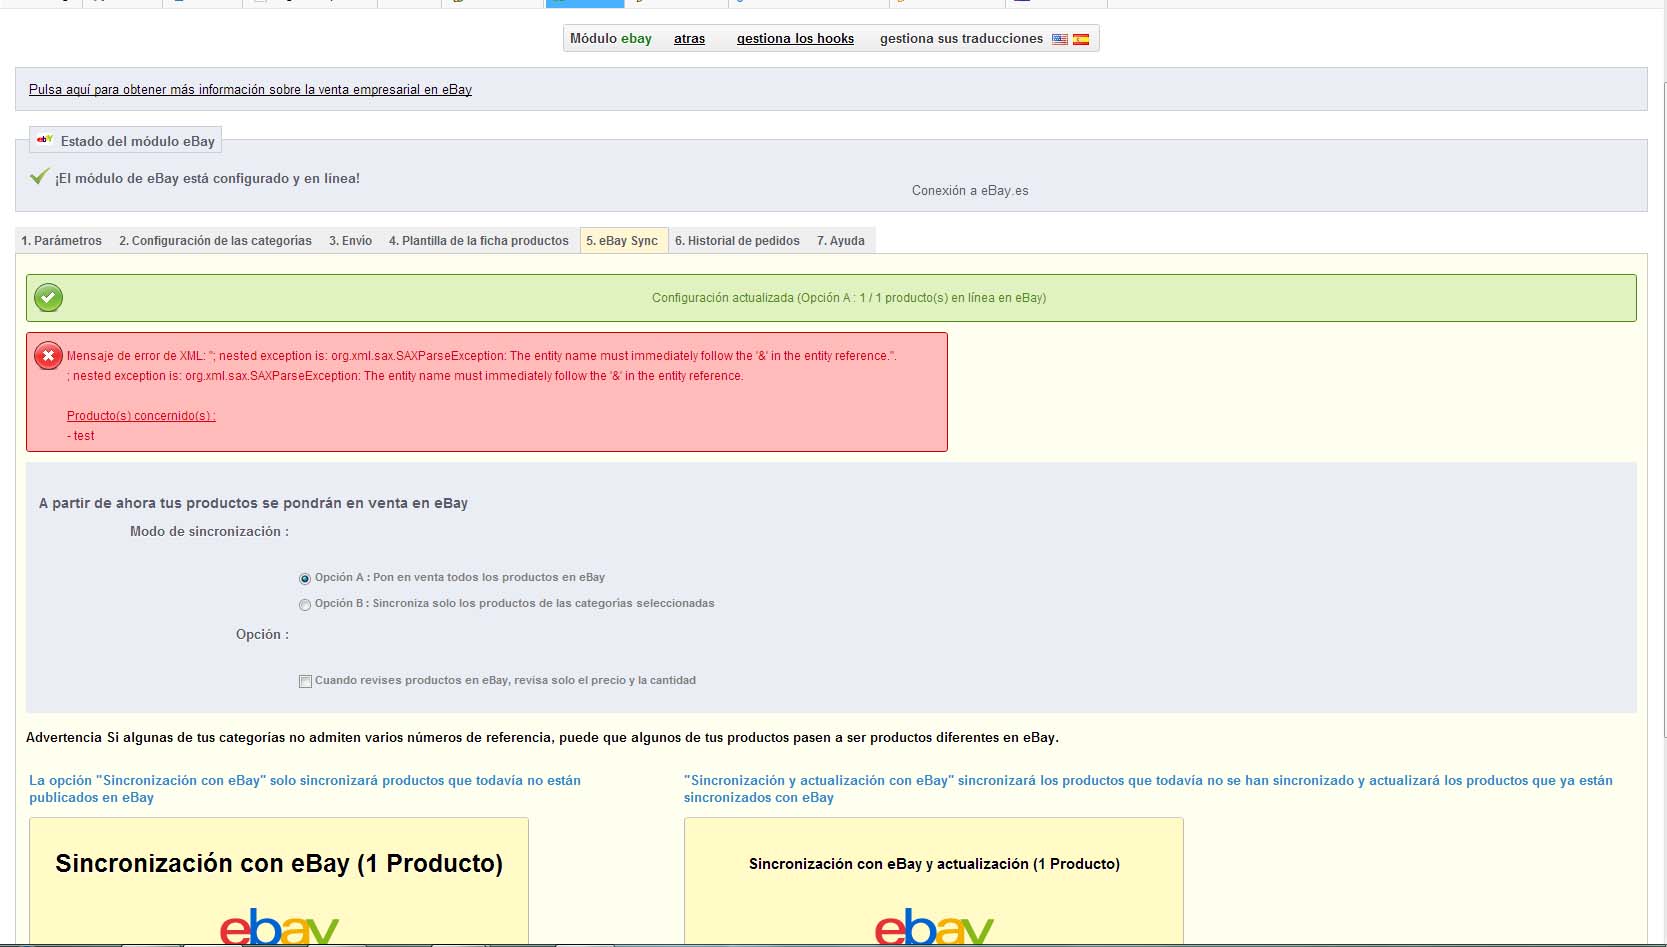Open the 7. Ayuda tab
The width and height of the screenshot is (1667, 947).
point(841,241)
